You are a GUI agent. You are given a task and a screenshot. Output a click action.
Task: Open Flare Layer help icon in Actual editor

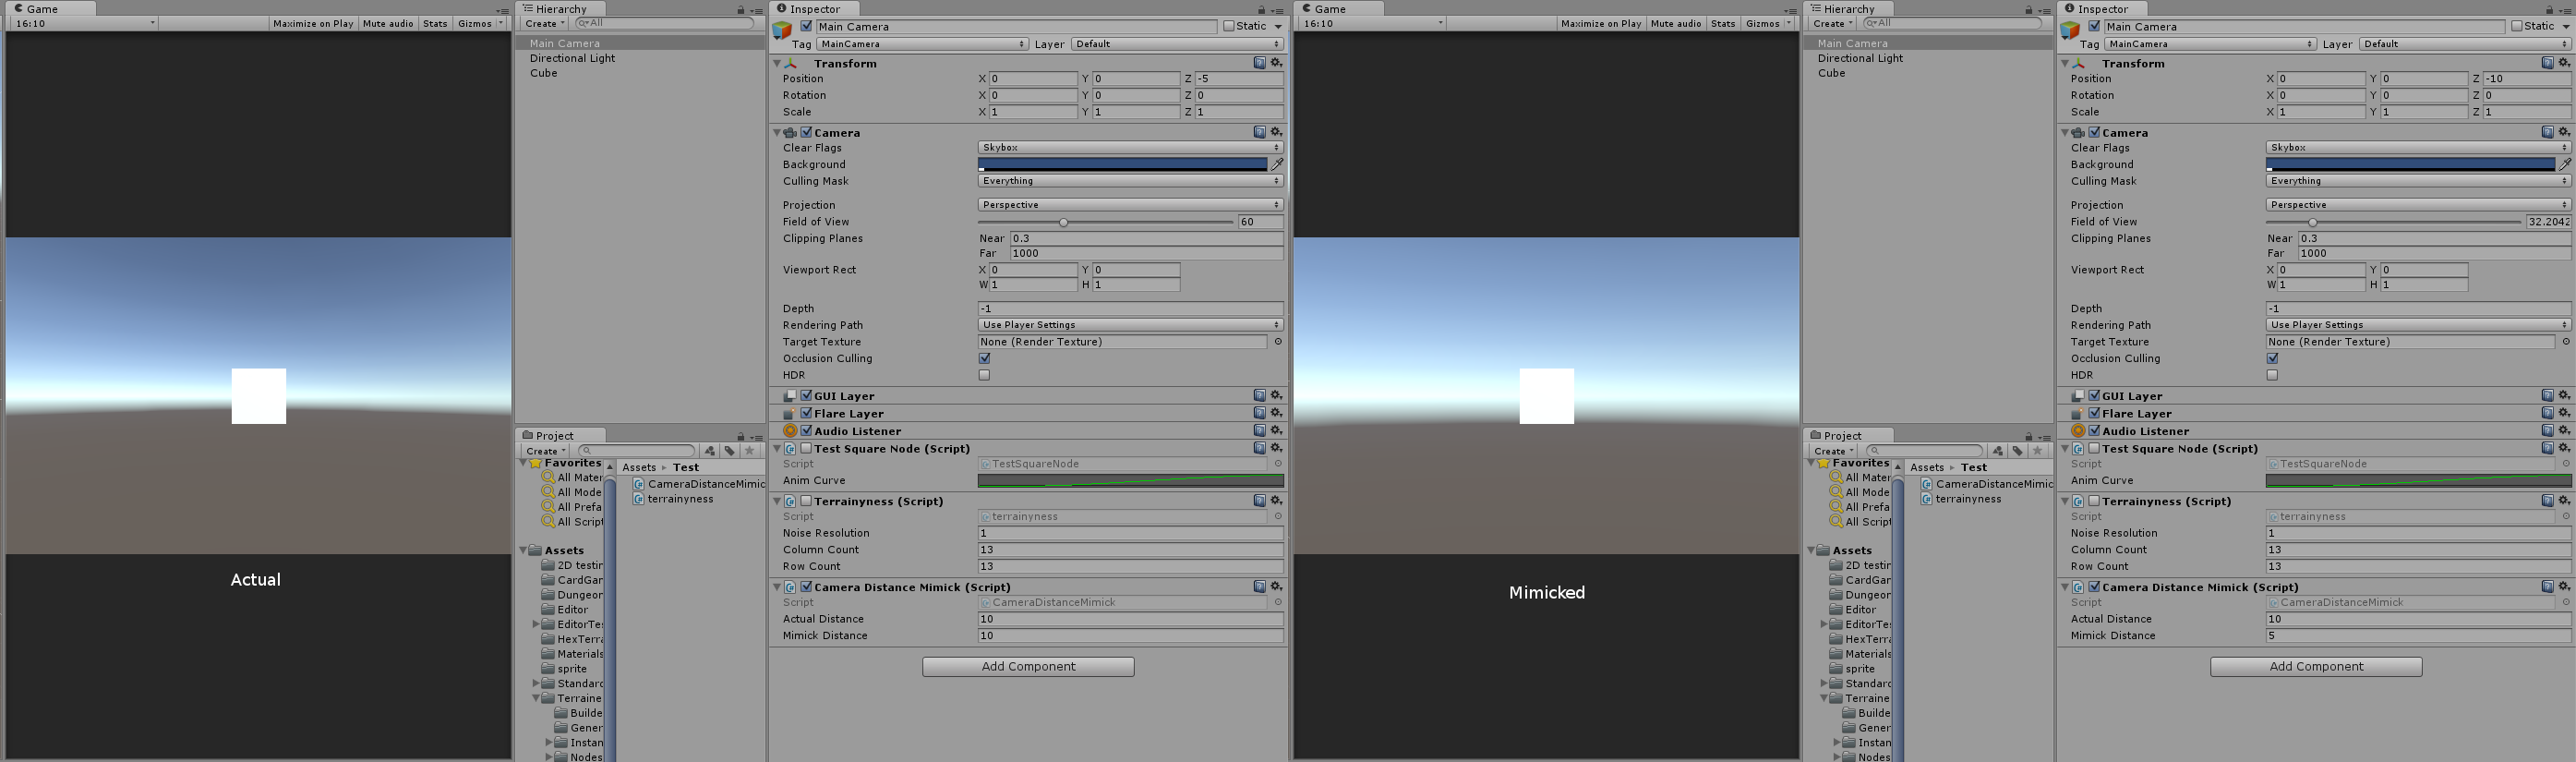1259,413
